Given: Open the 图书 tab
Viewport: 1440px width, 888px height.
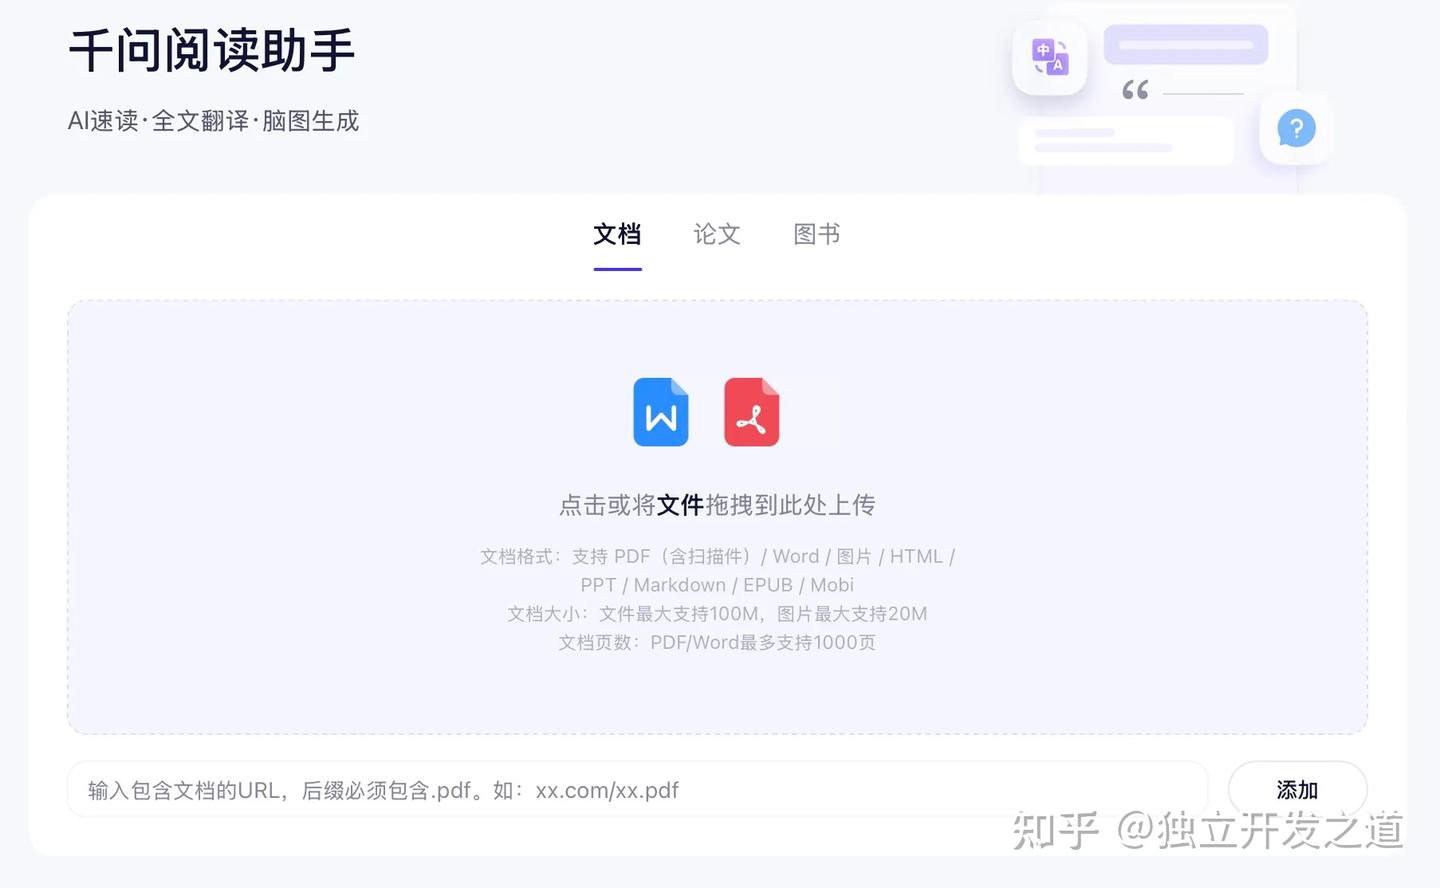Looking at the screenshot, I should coord(817,235).
